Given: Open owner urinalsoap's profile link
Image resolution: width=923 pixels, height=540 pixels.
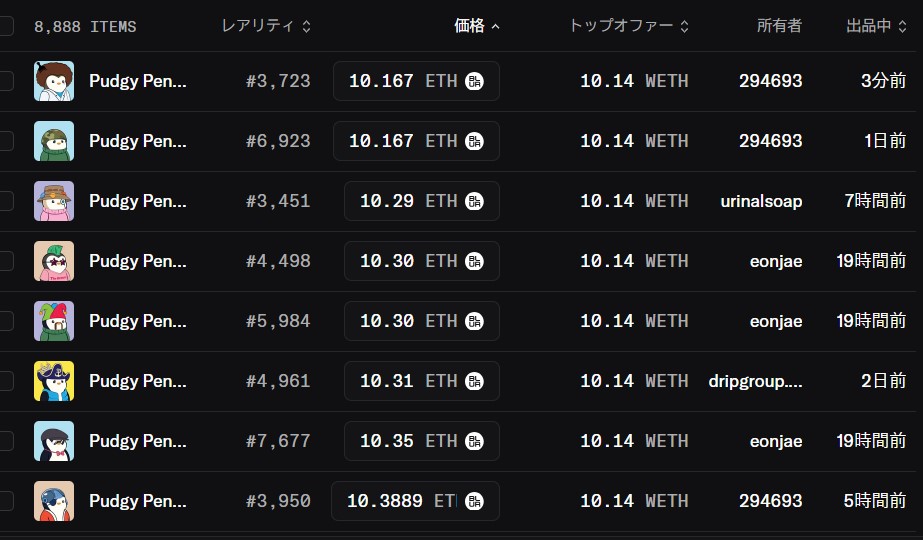Looking at the screenshot, I should [x=761, y=201].
